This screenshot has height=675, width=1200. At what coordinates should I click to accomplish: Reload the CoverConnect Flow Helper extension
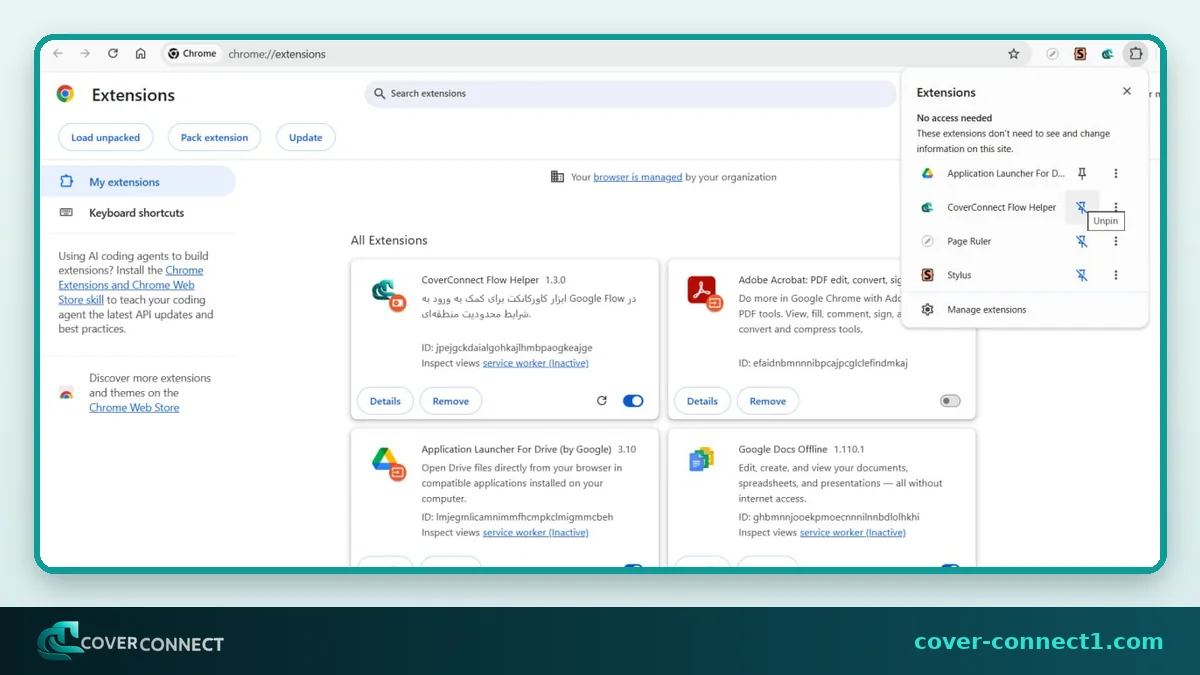602,401
